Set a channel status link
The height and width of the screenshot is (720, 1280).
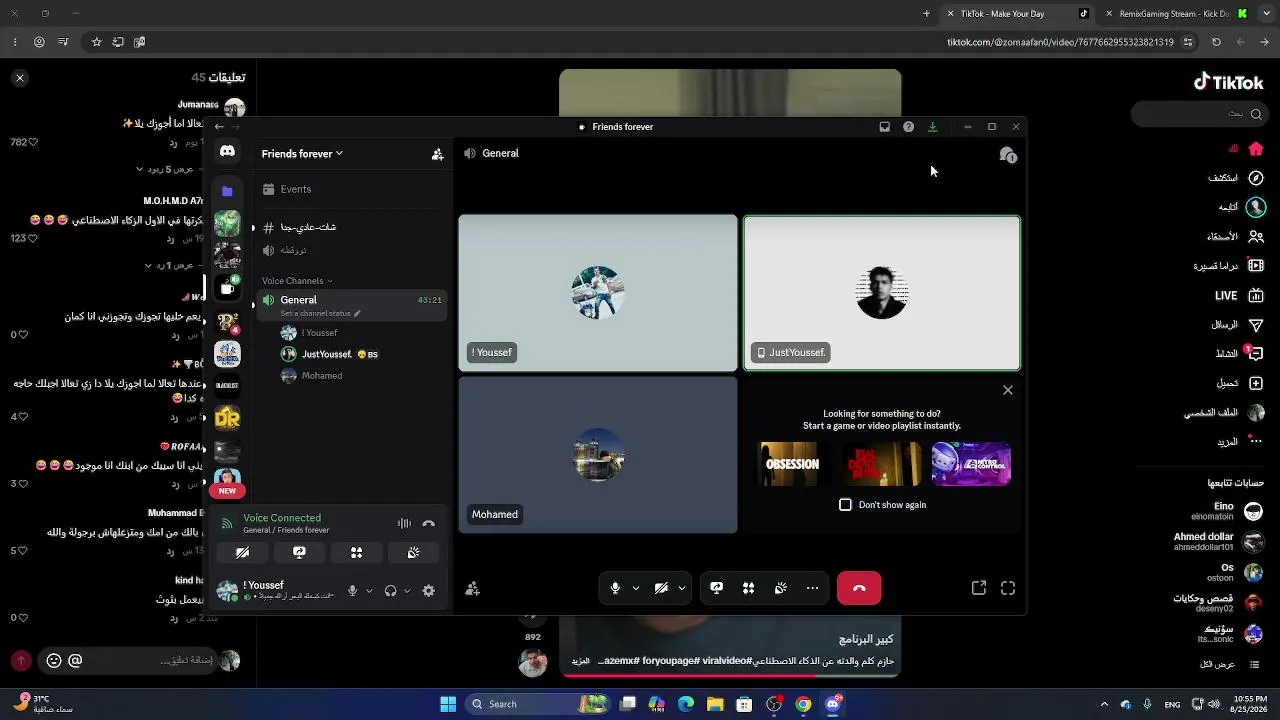click(320, 313)
